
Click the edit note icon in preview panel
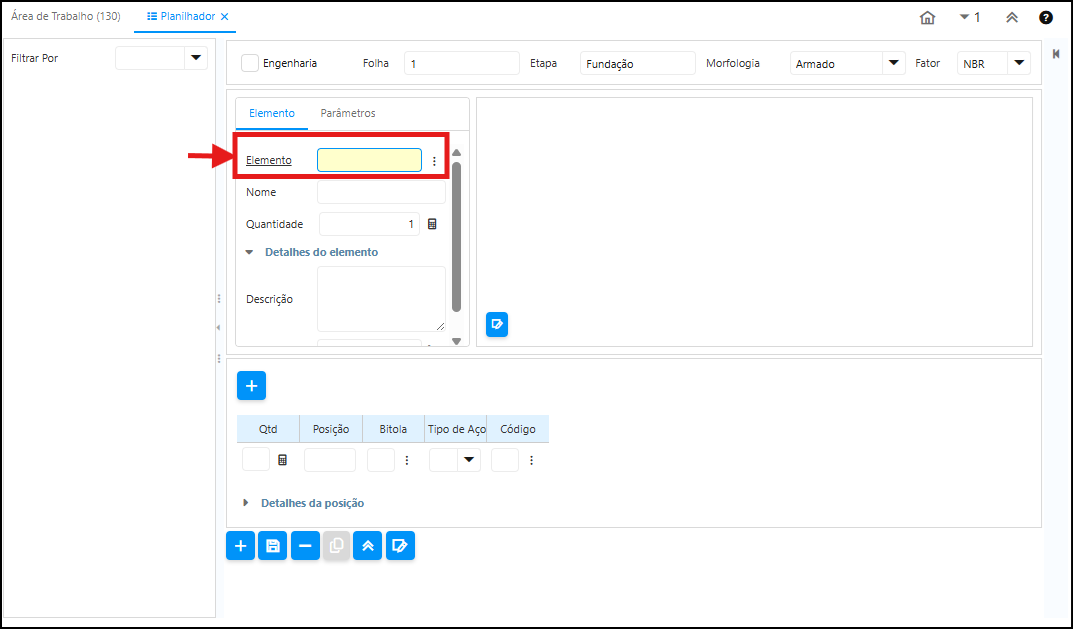click(x=497, y=324)
